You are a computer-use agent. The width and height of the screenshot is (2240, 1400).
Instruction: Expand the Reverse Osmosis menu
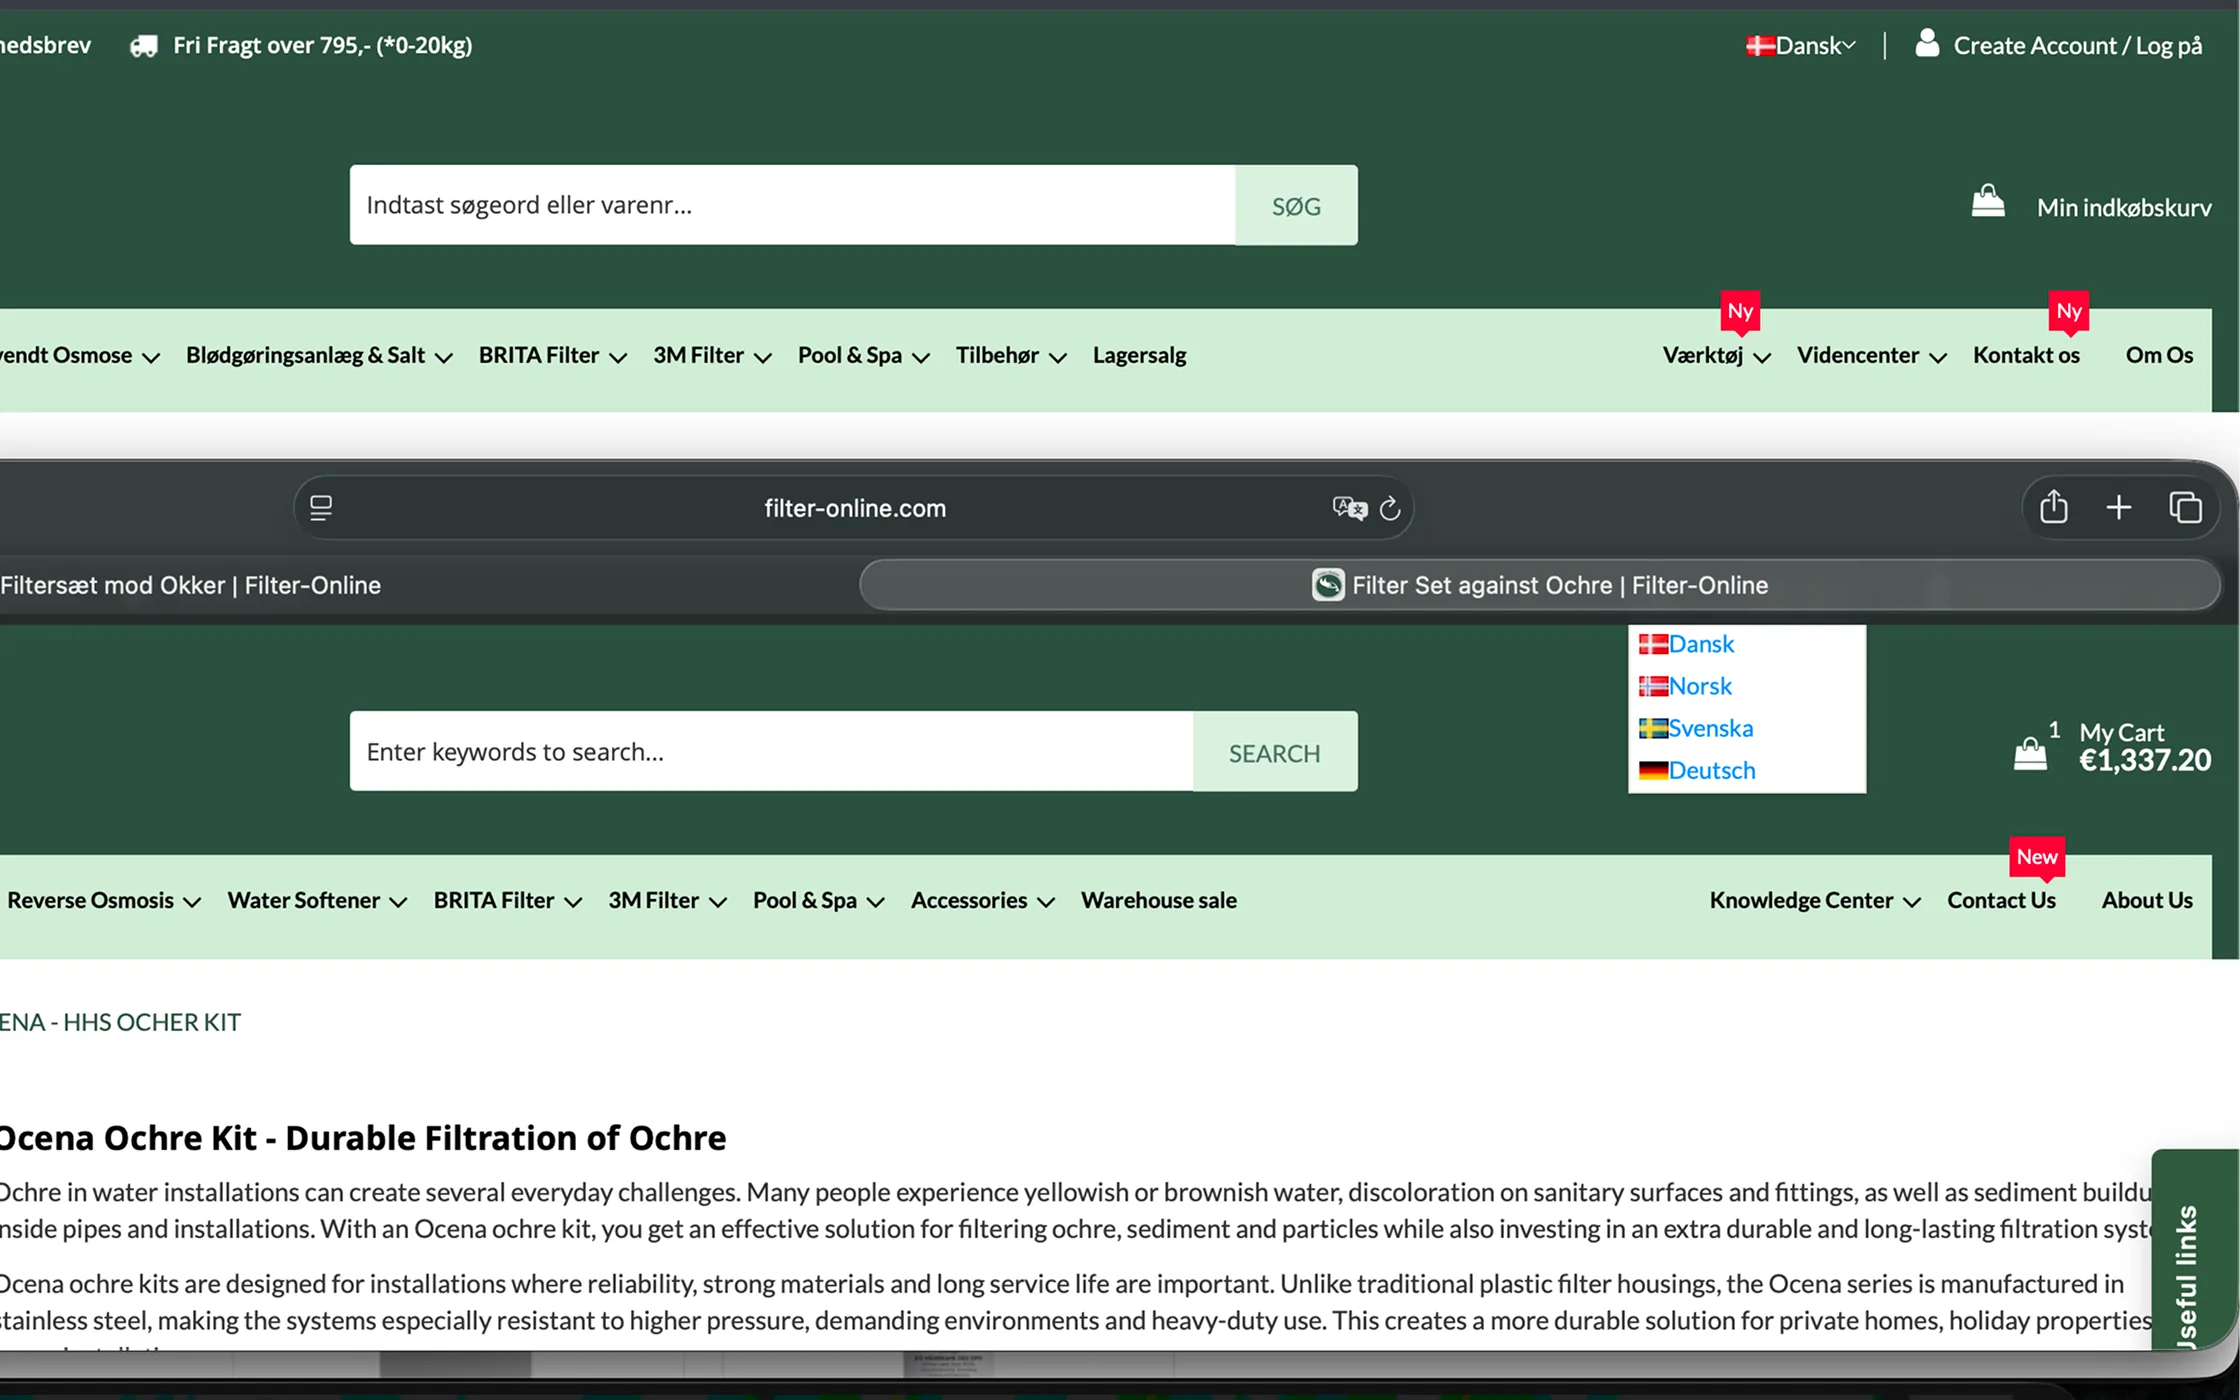tap(104, 900)
